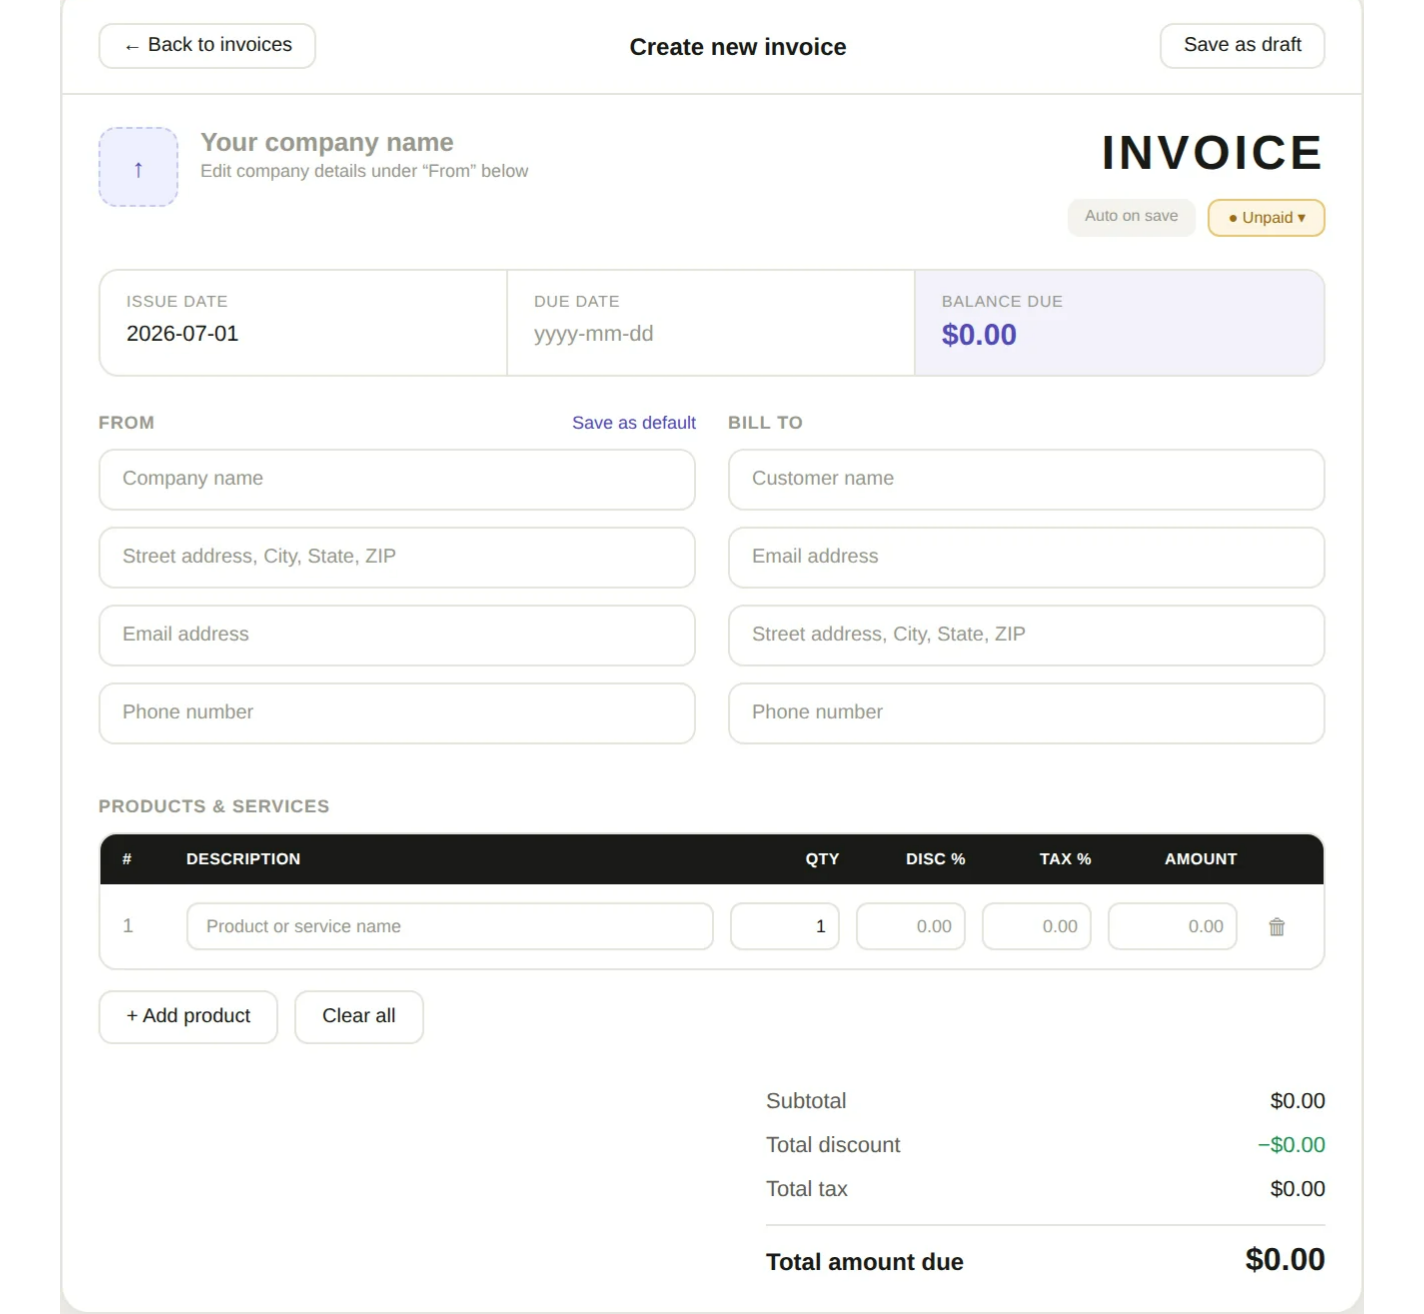Viewport: 1424px width, 1314px height.
Task: Edit the quantity field for item 1
Action: click(785, 927)
